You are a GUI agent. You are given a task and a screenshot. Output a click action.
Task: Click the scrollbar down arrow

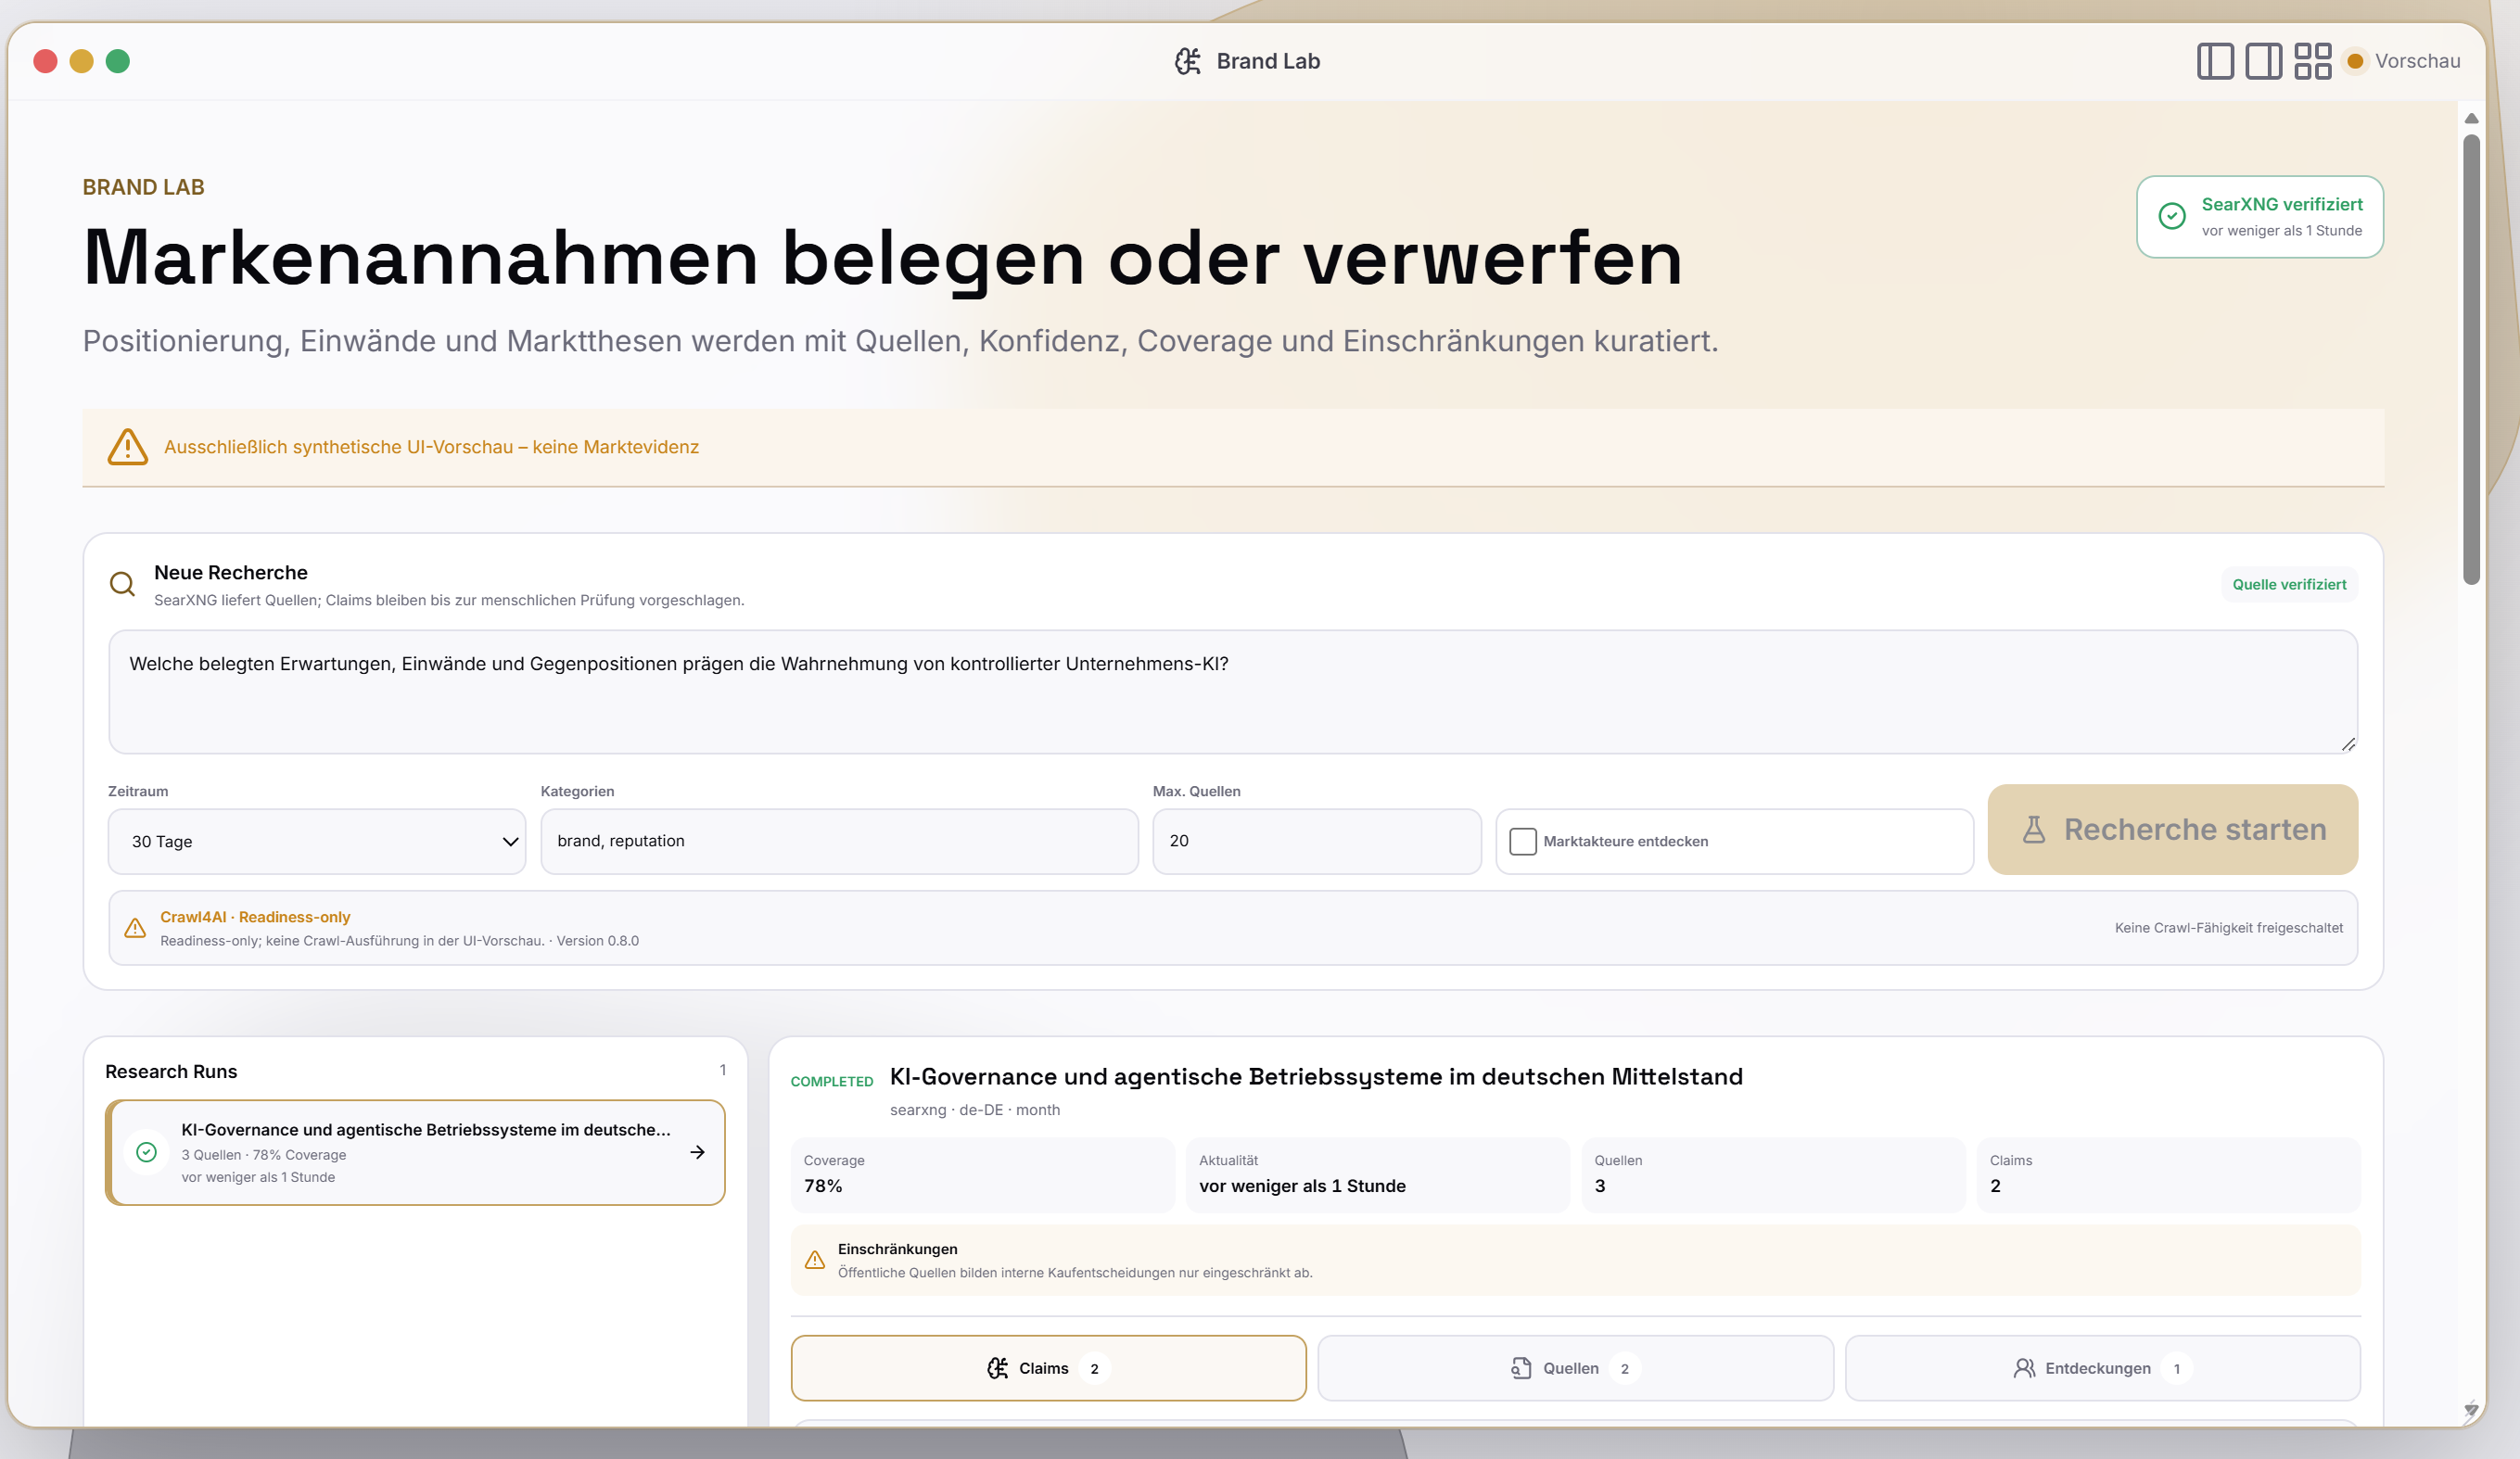click(x=2471, y=1410)
